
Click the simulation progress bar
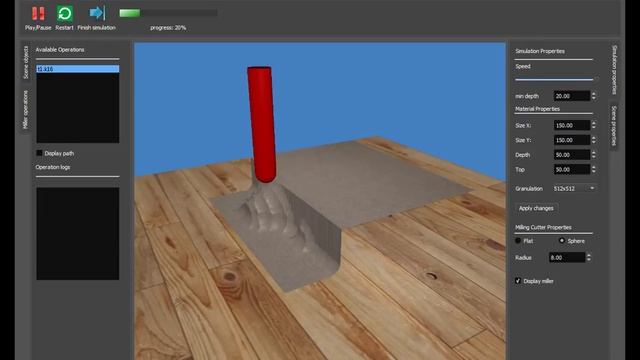(168, 13)
